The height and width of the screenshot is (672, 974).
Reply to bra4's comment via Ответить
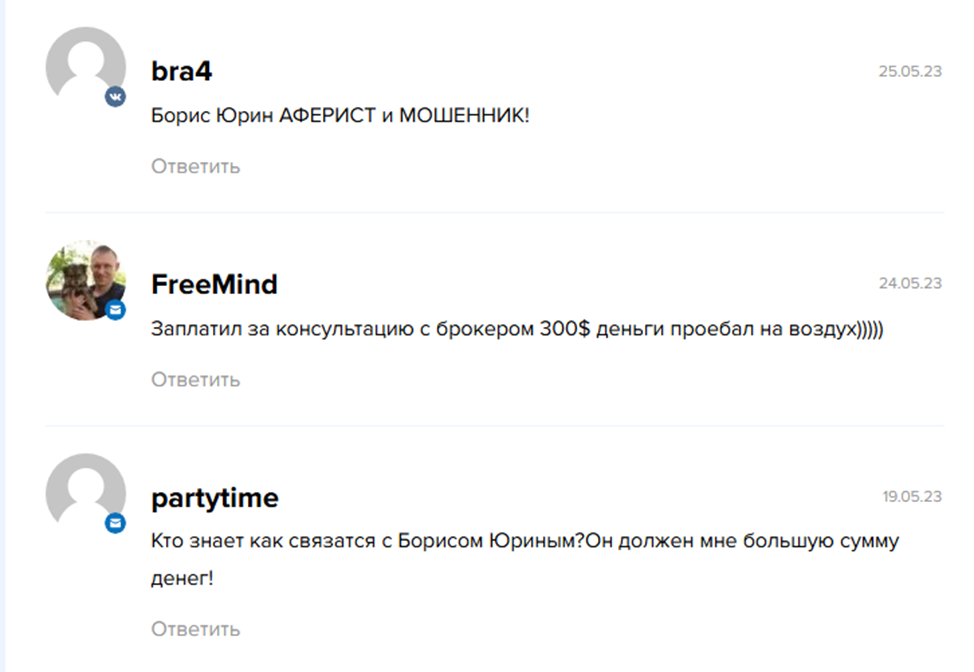[196, 166]
